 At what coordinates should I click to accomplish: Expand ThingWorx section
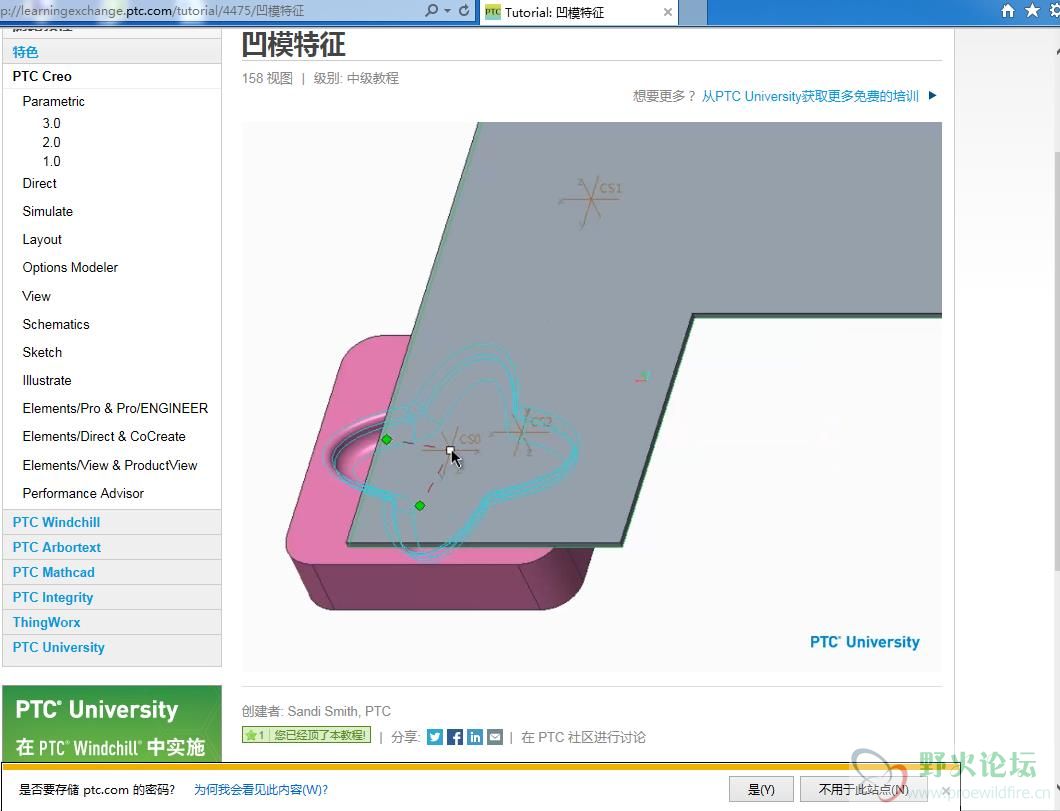tap(112, 622)
